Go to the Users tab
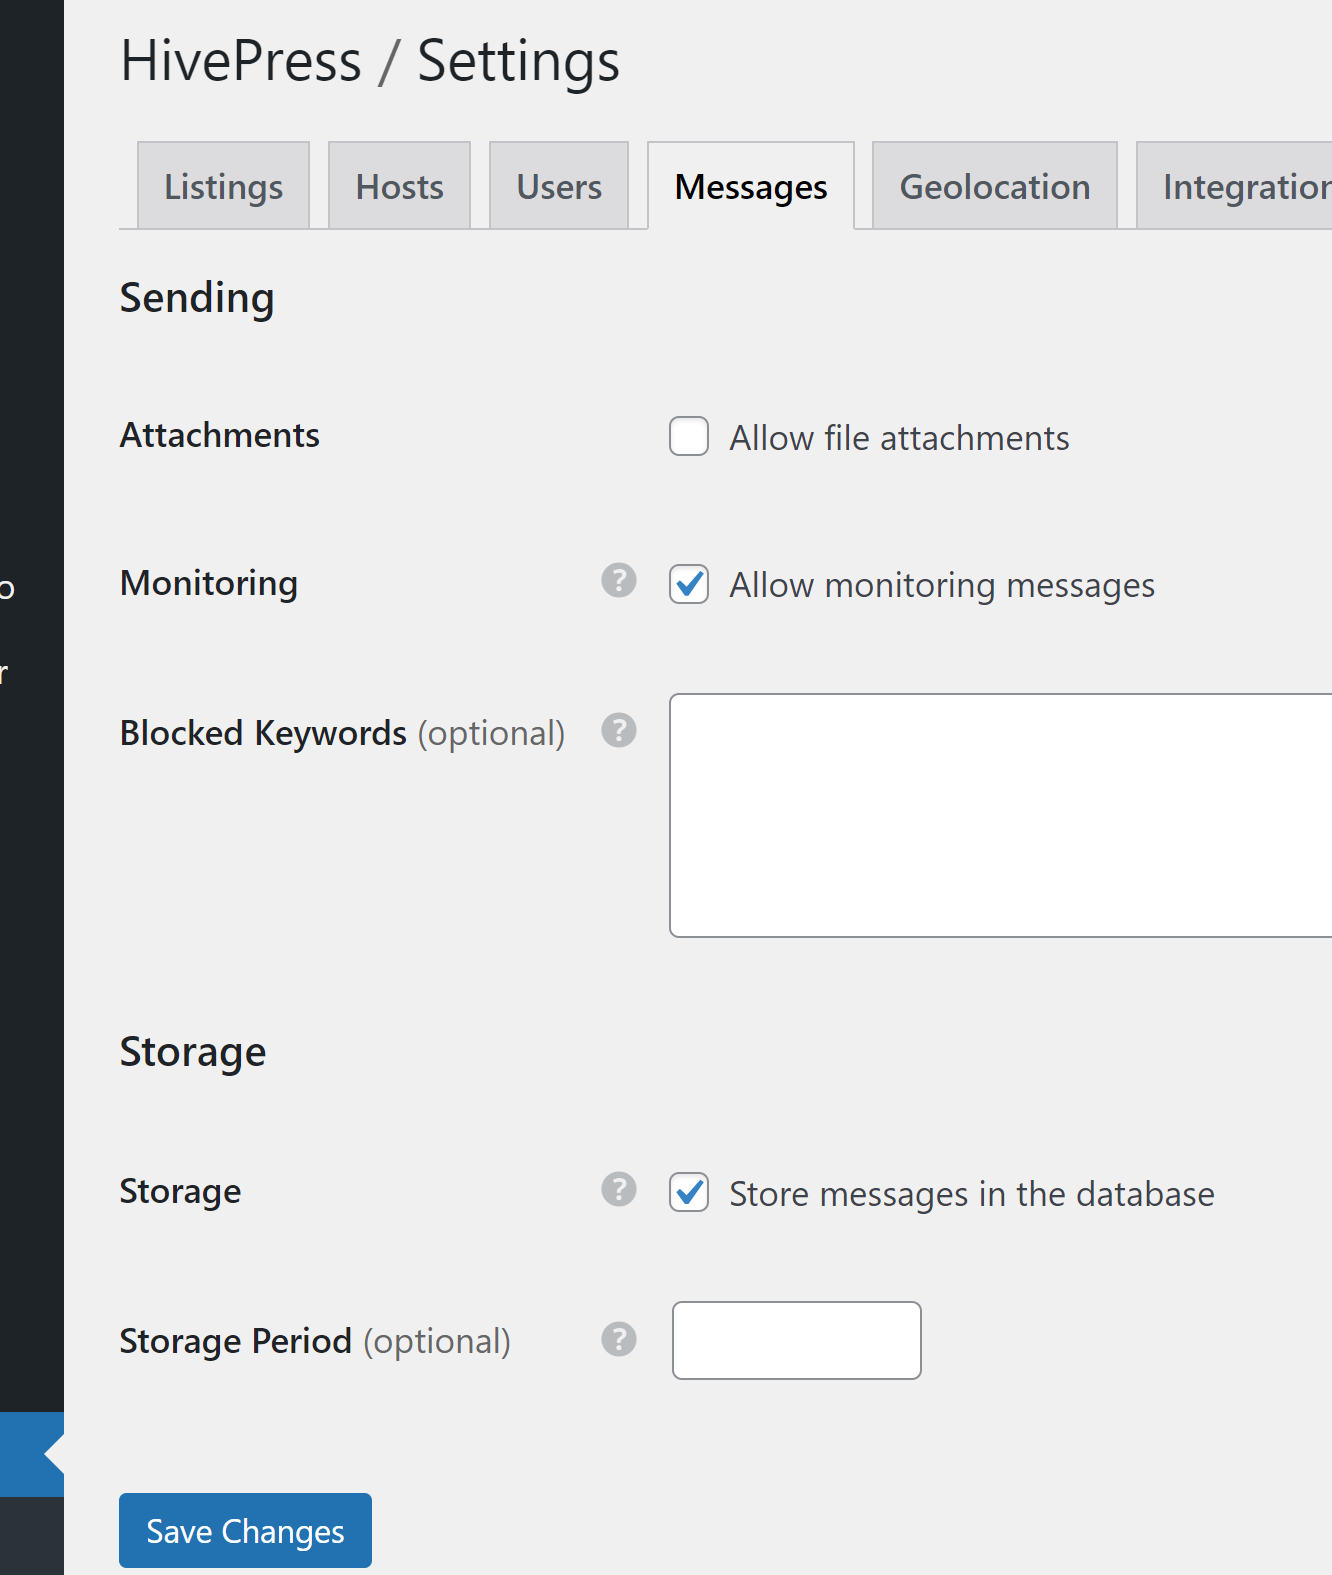 click(x=559, y=186)
